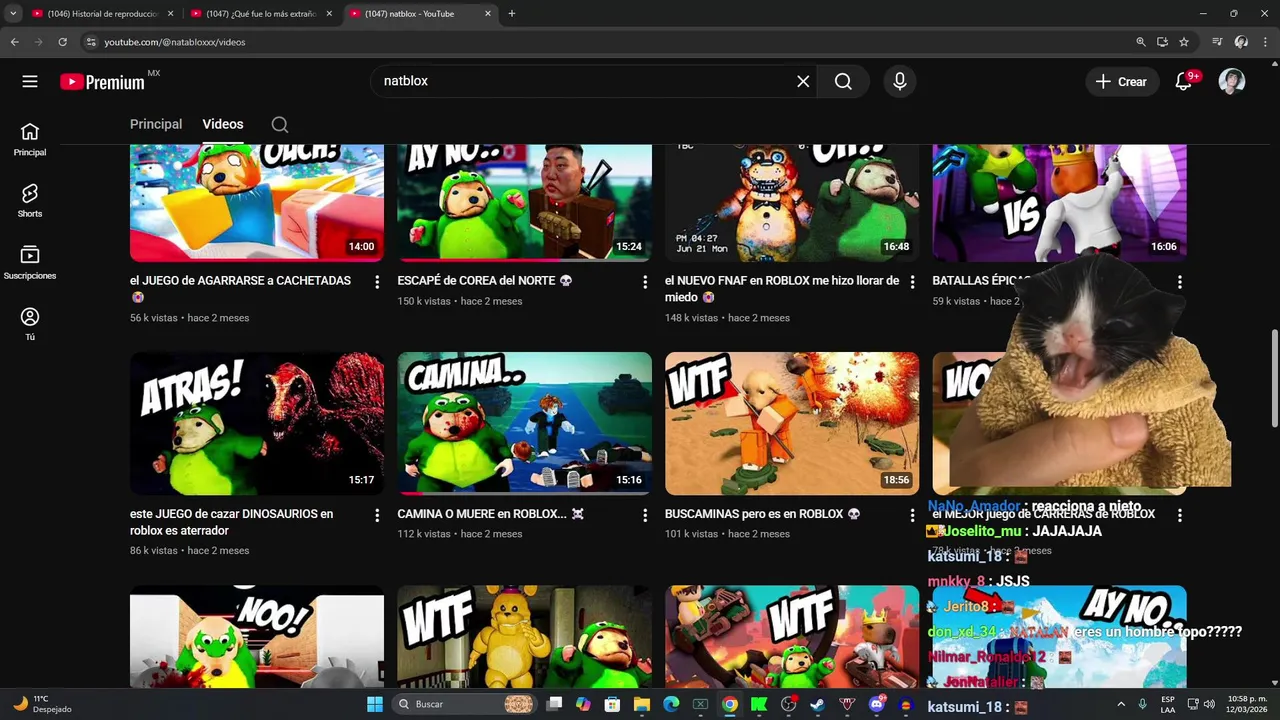Open options for cazar DINOSAURIOS video
Viewport: 1280px width, 720px height.
pyautogui.click(x=377, y=516)
